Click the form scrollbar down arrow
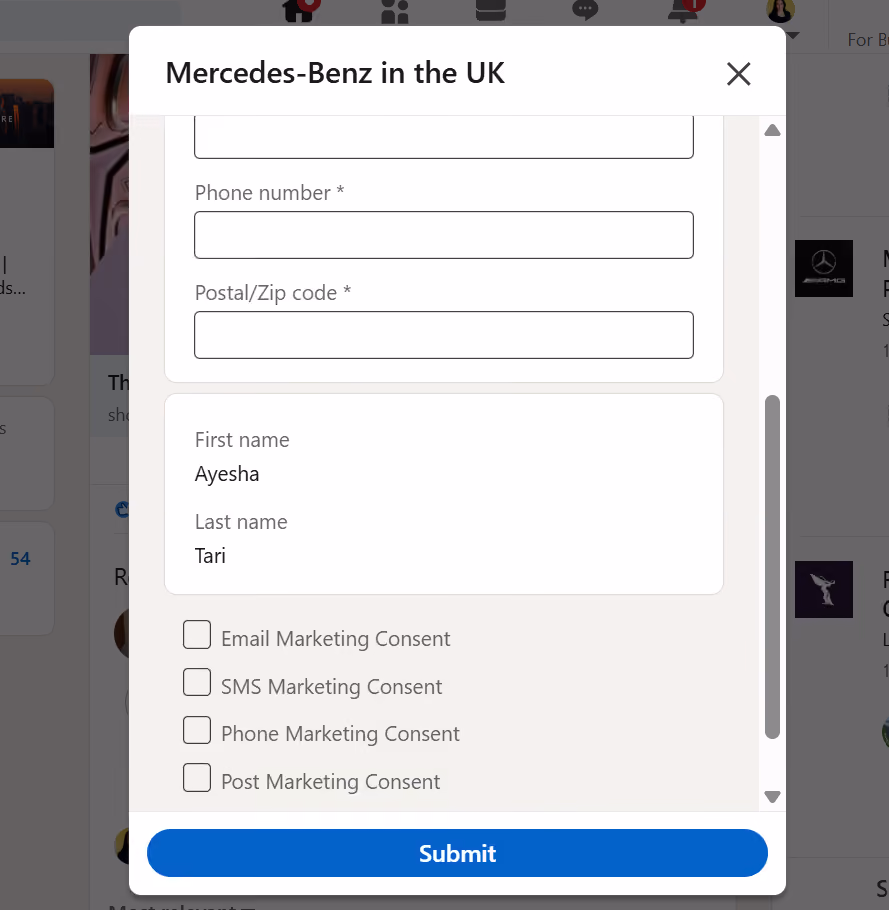889x910 pixels. (x=772, y=797)
